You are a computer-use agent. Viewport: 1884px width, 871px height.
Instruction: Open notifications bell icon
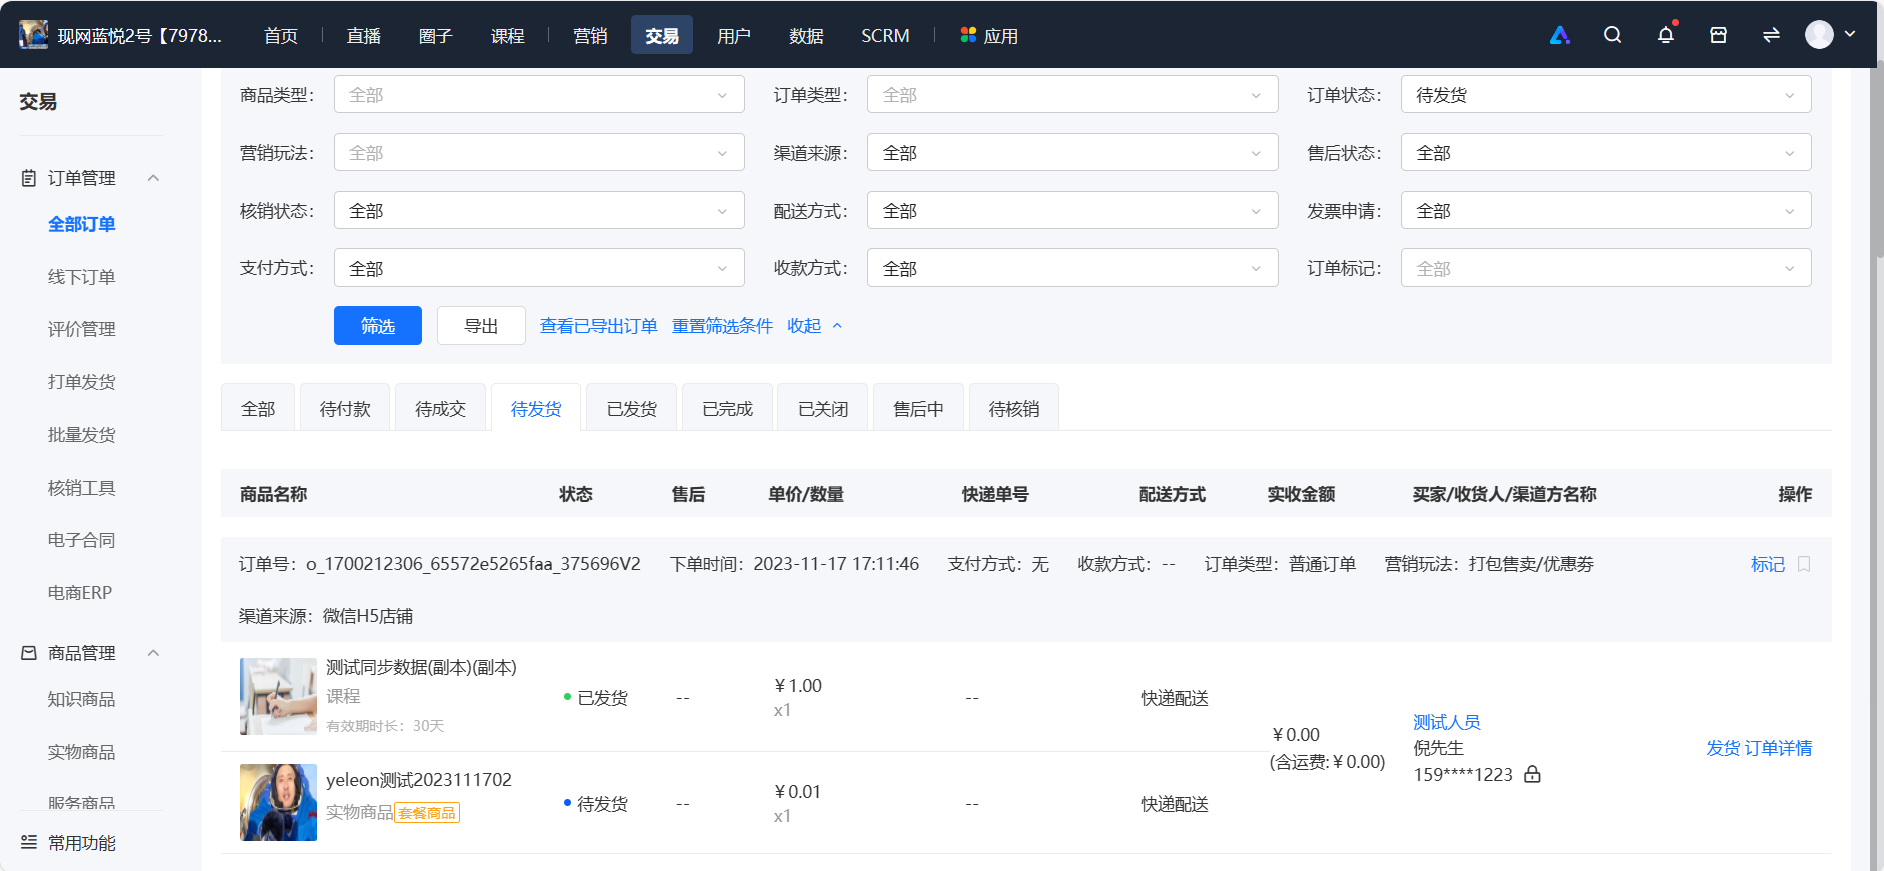1665,35
